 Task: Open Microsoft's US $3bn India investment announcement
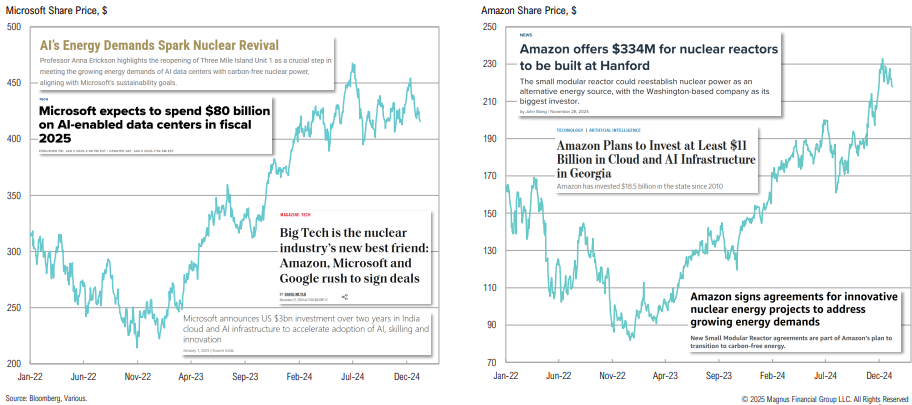coord(307,328)
